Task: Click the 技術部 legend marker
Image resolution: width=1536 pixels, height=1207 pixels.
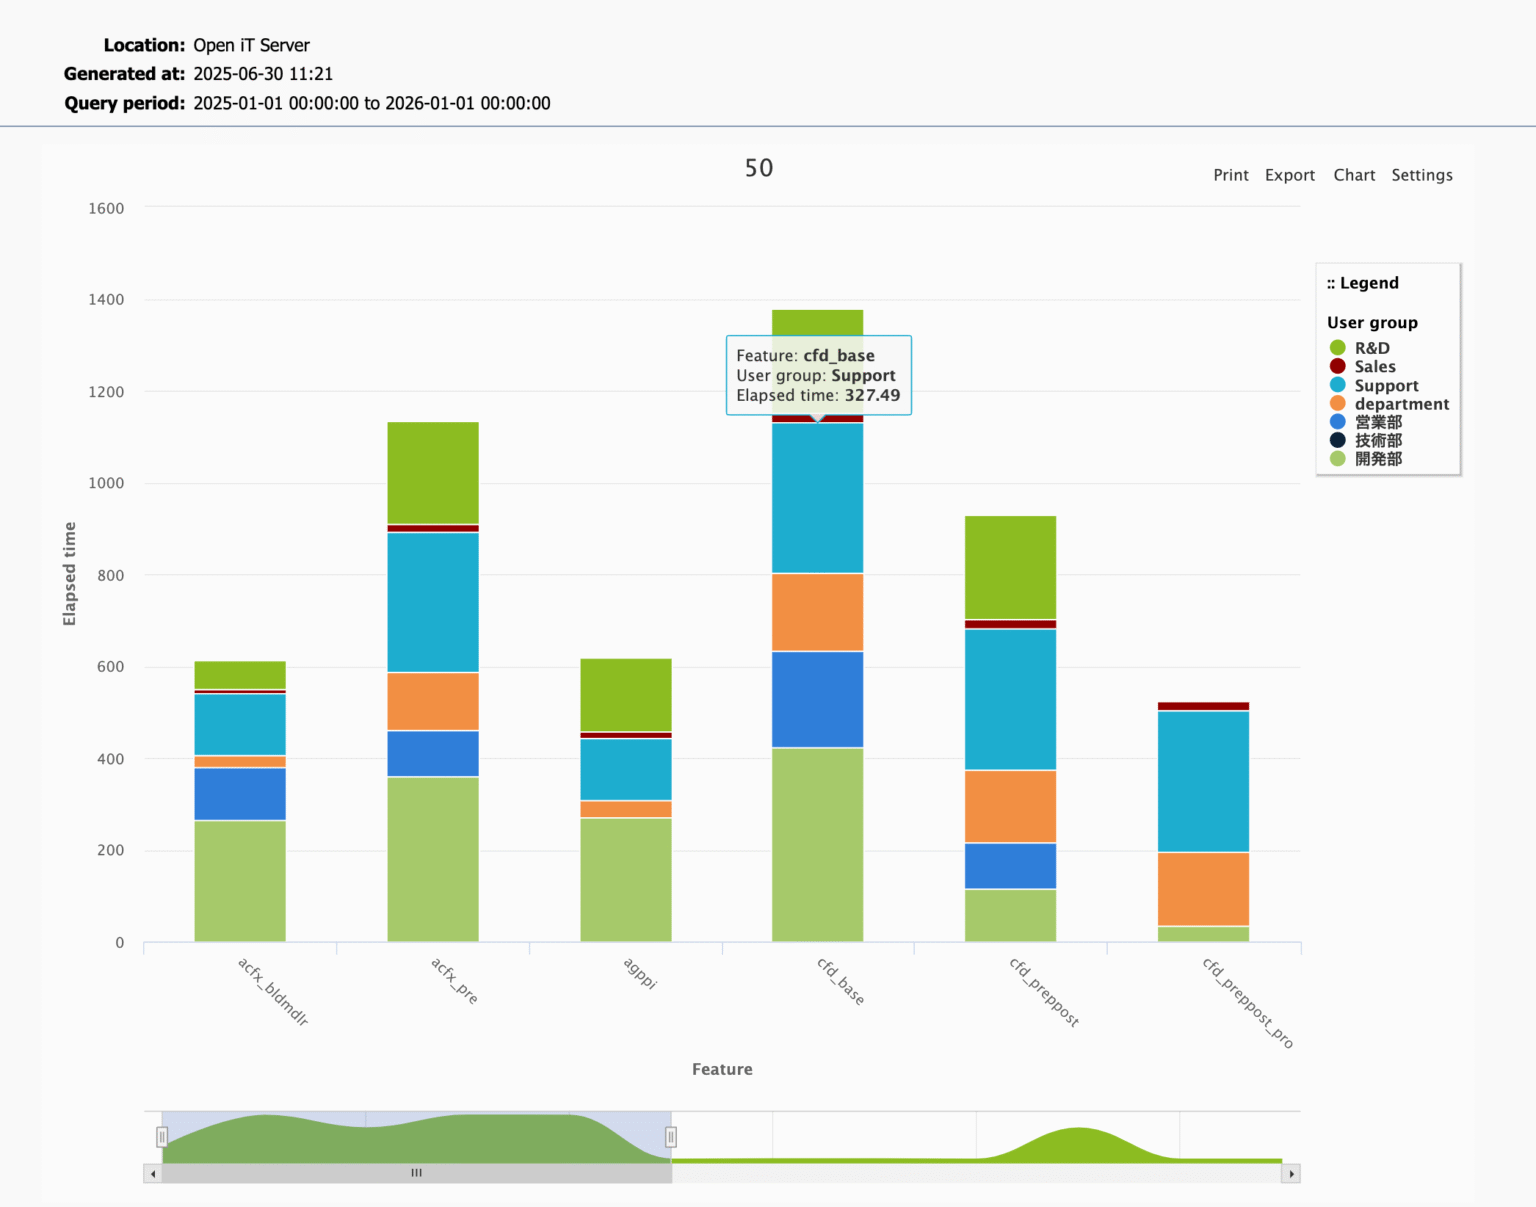Action: click(x=1337, y=440)
